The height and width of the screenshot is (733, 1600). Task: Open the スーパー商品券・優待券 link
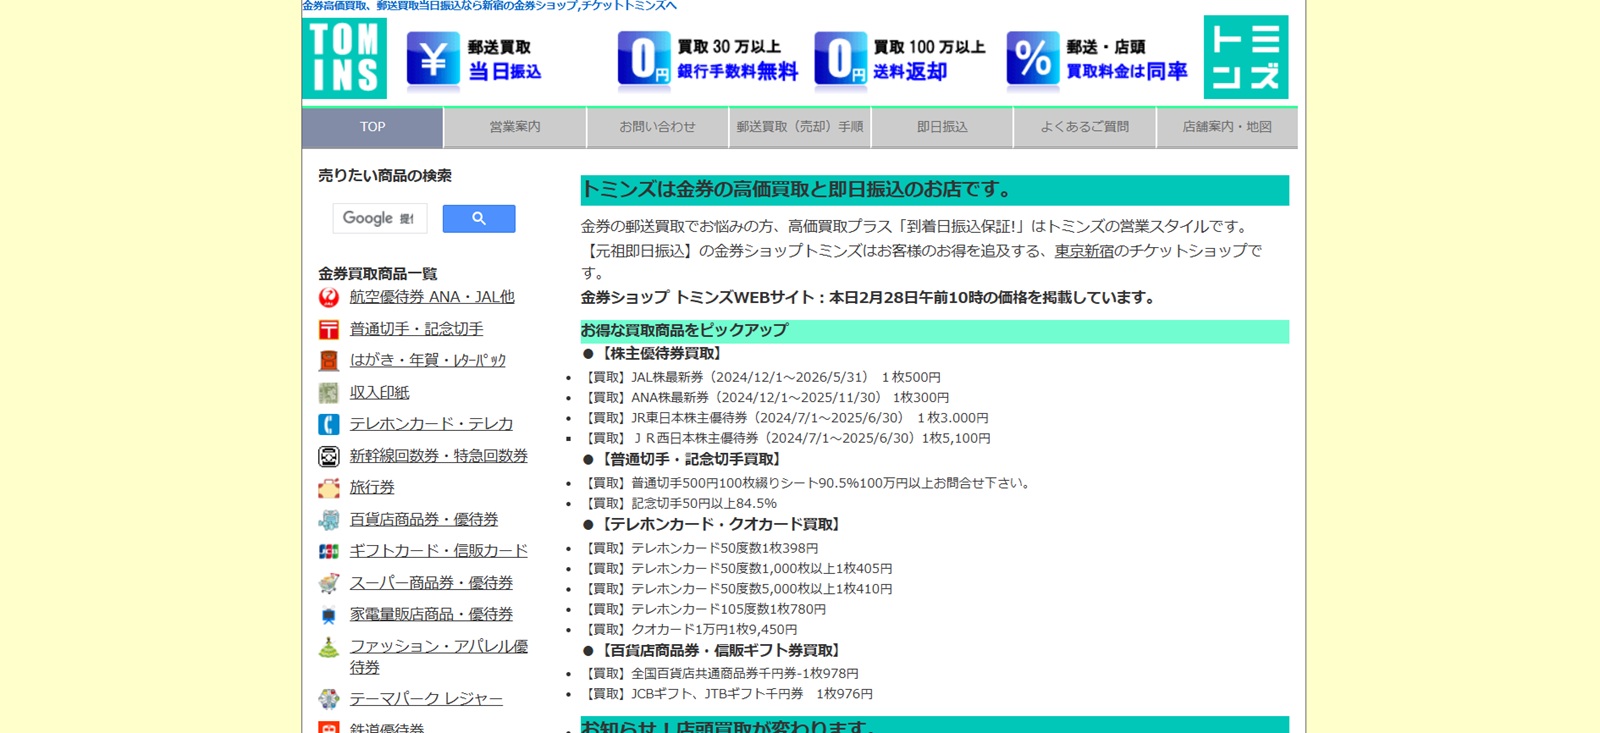click(431, 583)
